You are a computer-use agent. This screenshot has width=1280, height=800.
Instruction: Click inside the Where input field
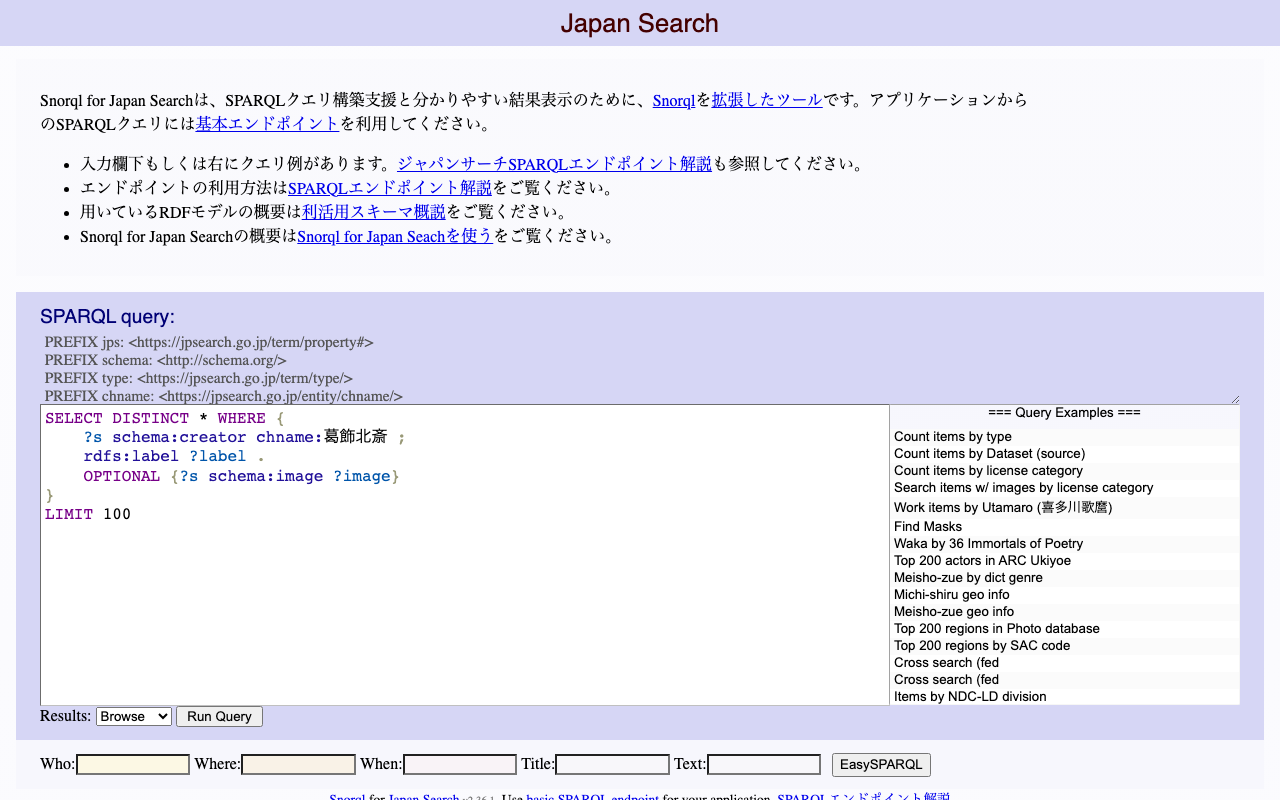click(297, 764)
